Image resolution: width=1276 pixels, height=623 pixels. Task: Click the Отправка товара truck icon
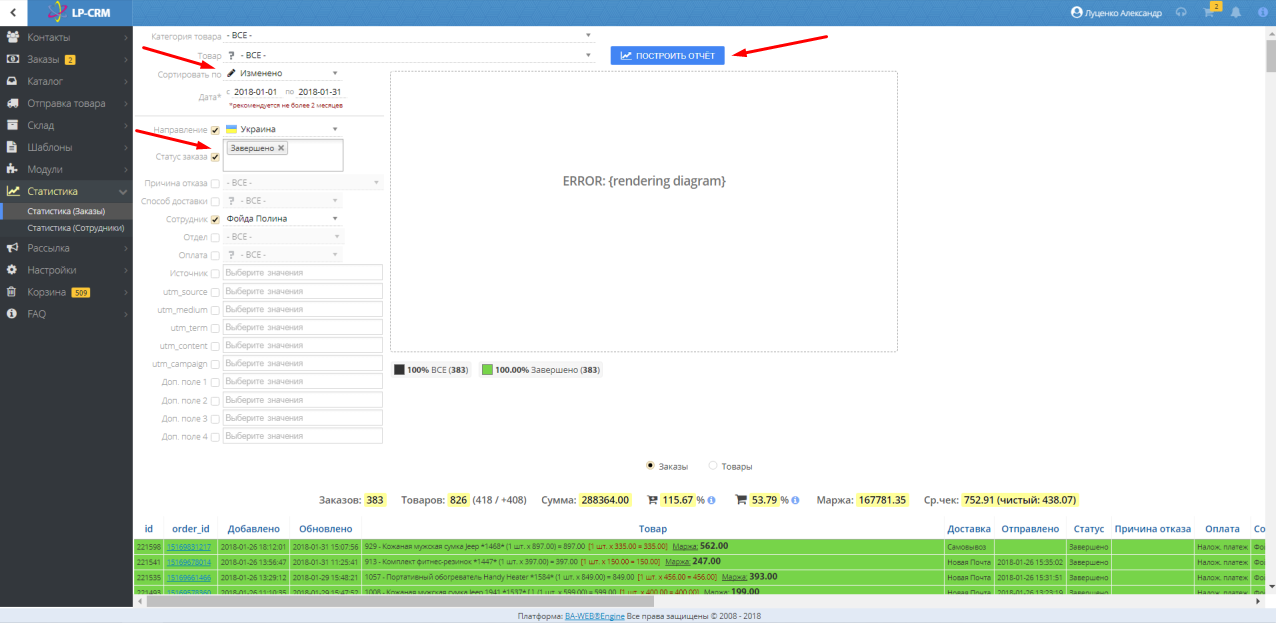click(13, 103)
